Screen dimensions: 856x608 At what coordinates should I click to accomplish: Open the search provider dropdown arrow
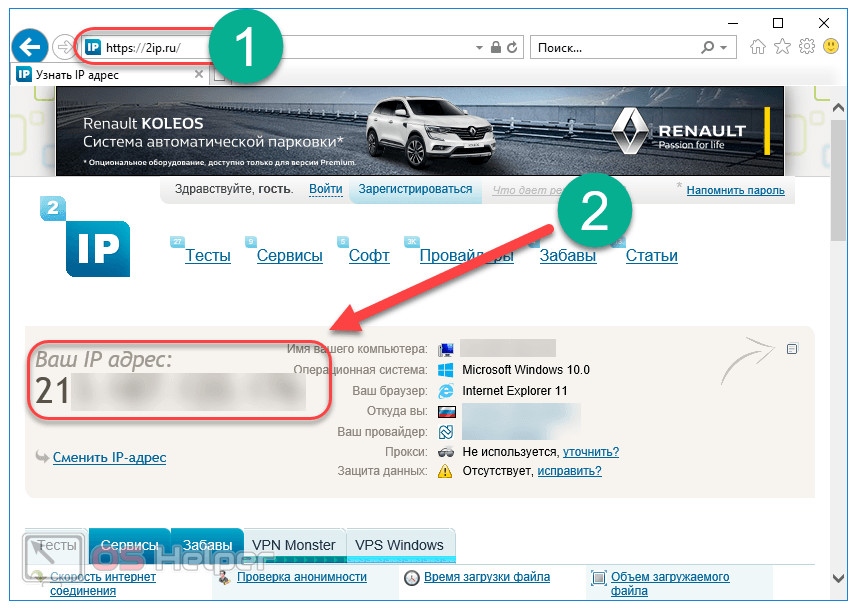[x=724, y=48]
